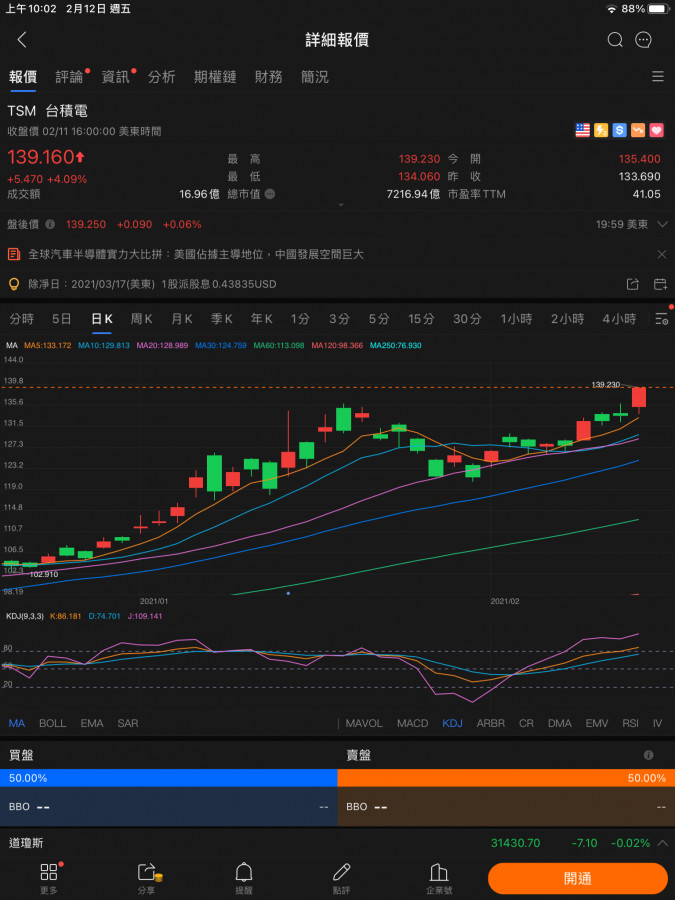Switch sub-indicator to MAVOL

(364, 723)
